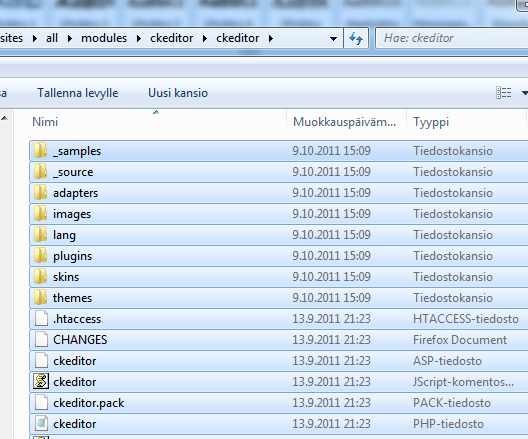This screenshot has height=439, width=528.
Task: Click the last ckeditor breadcrumb
Action: click(238, 38)
